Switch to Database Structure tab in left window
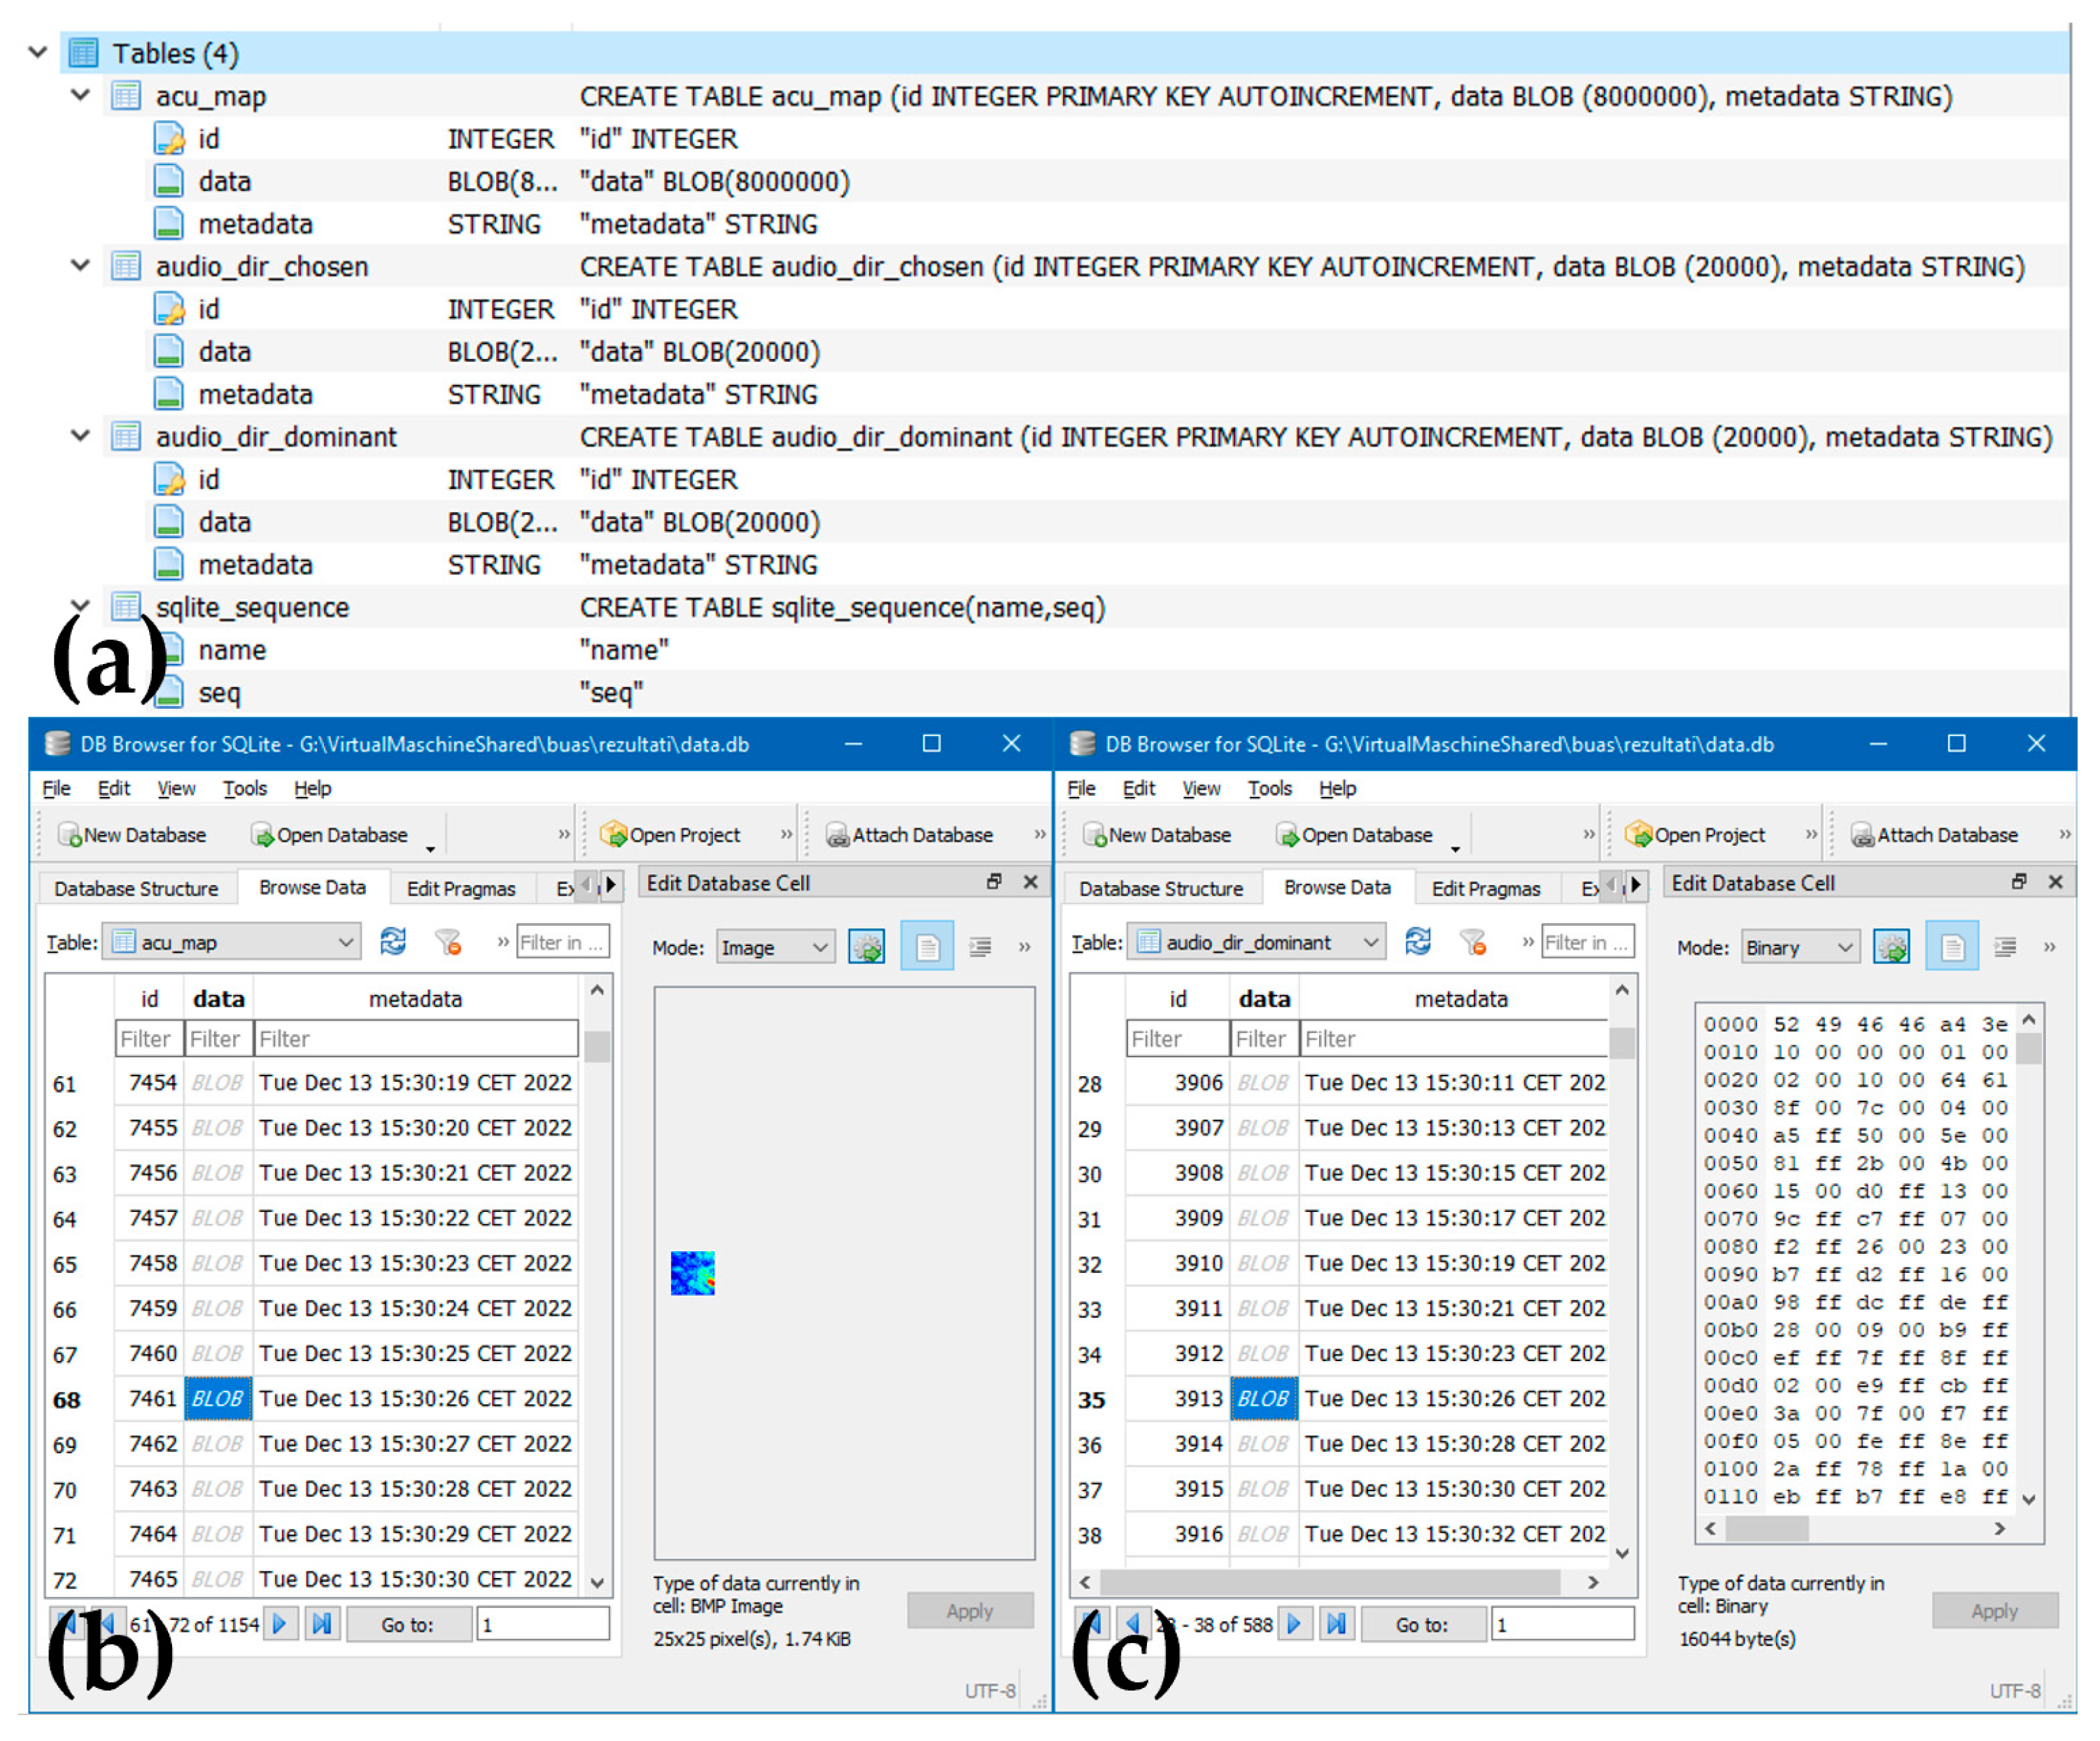Screen dimensions: 2100x1741 tap(136, 888)
